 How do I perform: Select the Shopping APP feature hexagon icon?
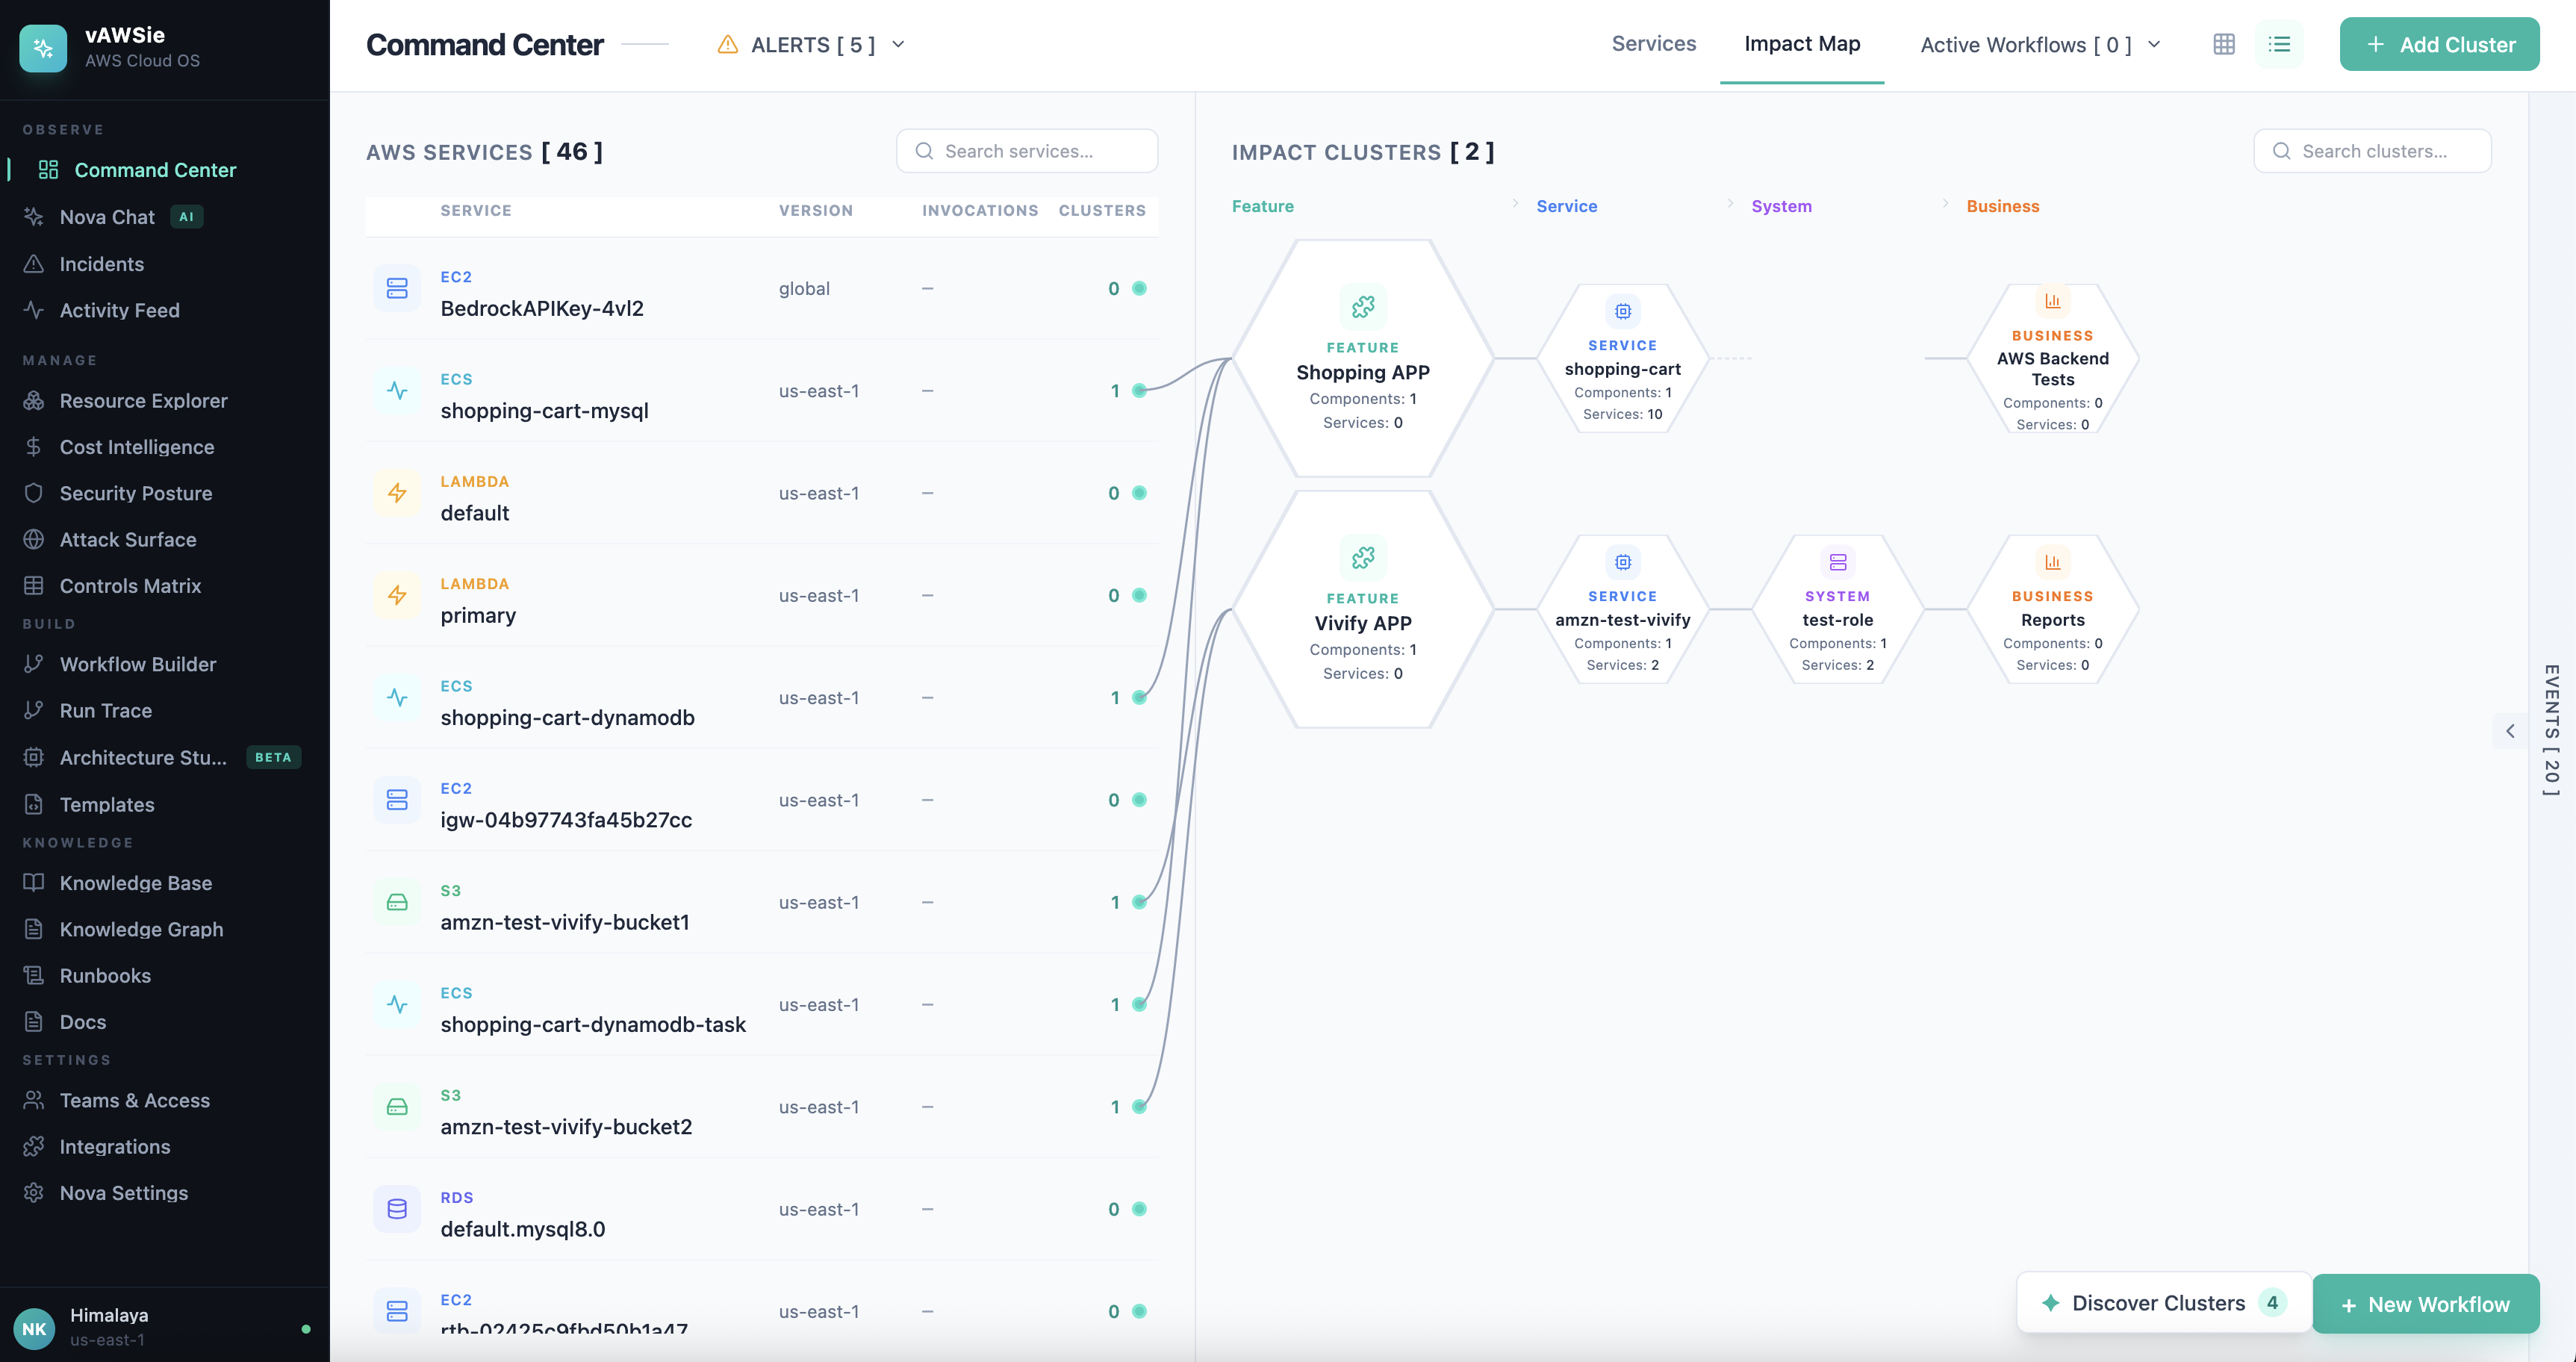(x=1362, y=307)
